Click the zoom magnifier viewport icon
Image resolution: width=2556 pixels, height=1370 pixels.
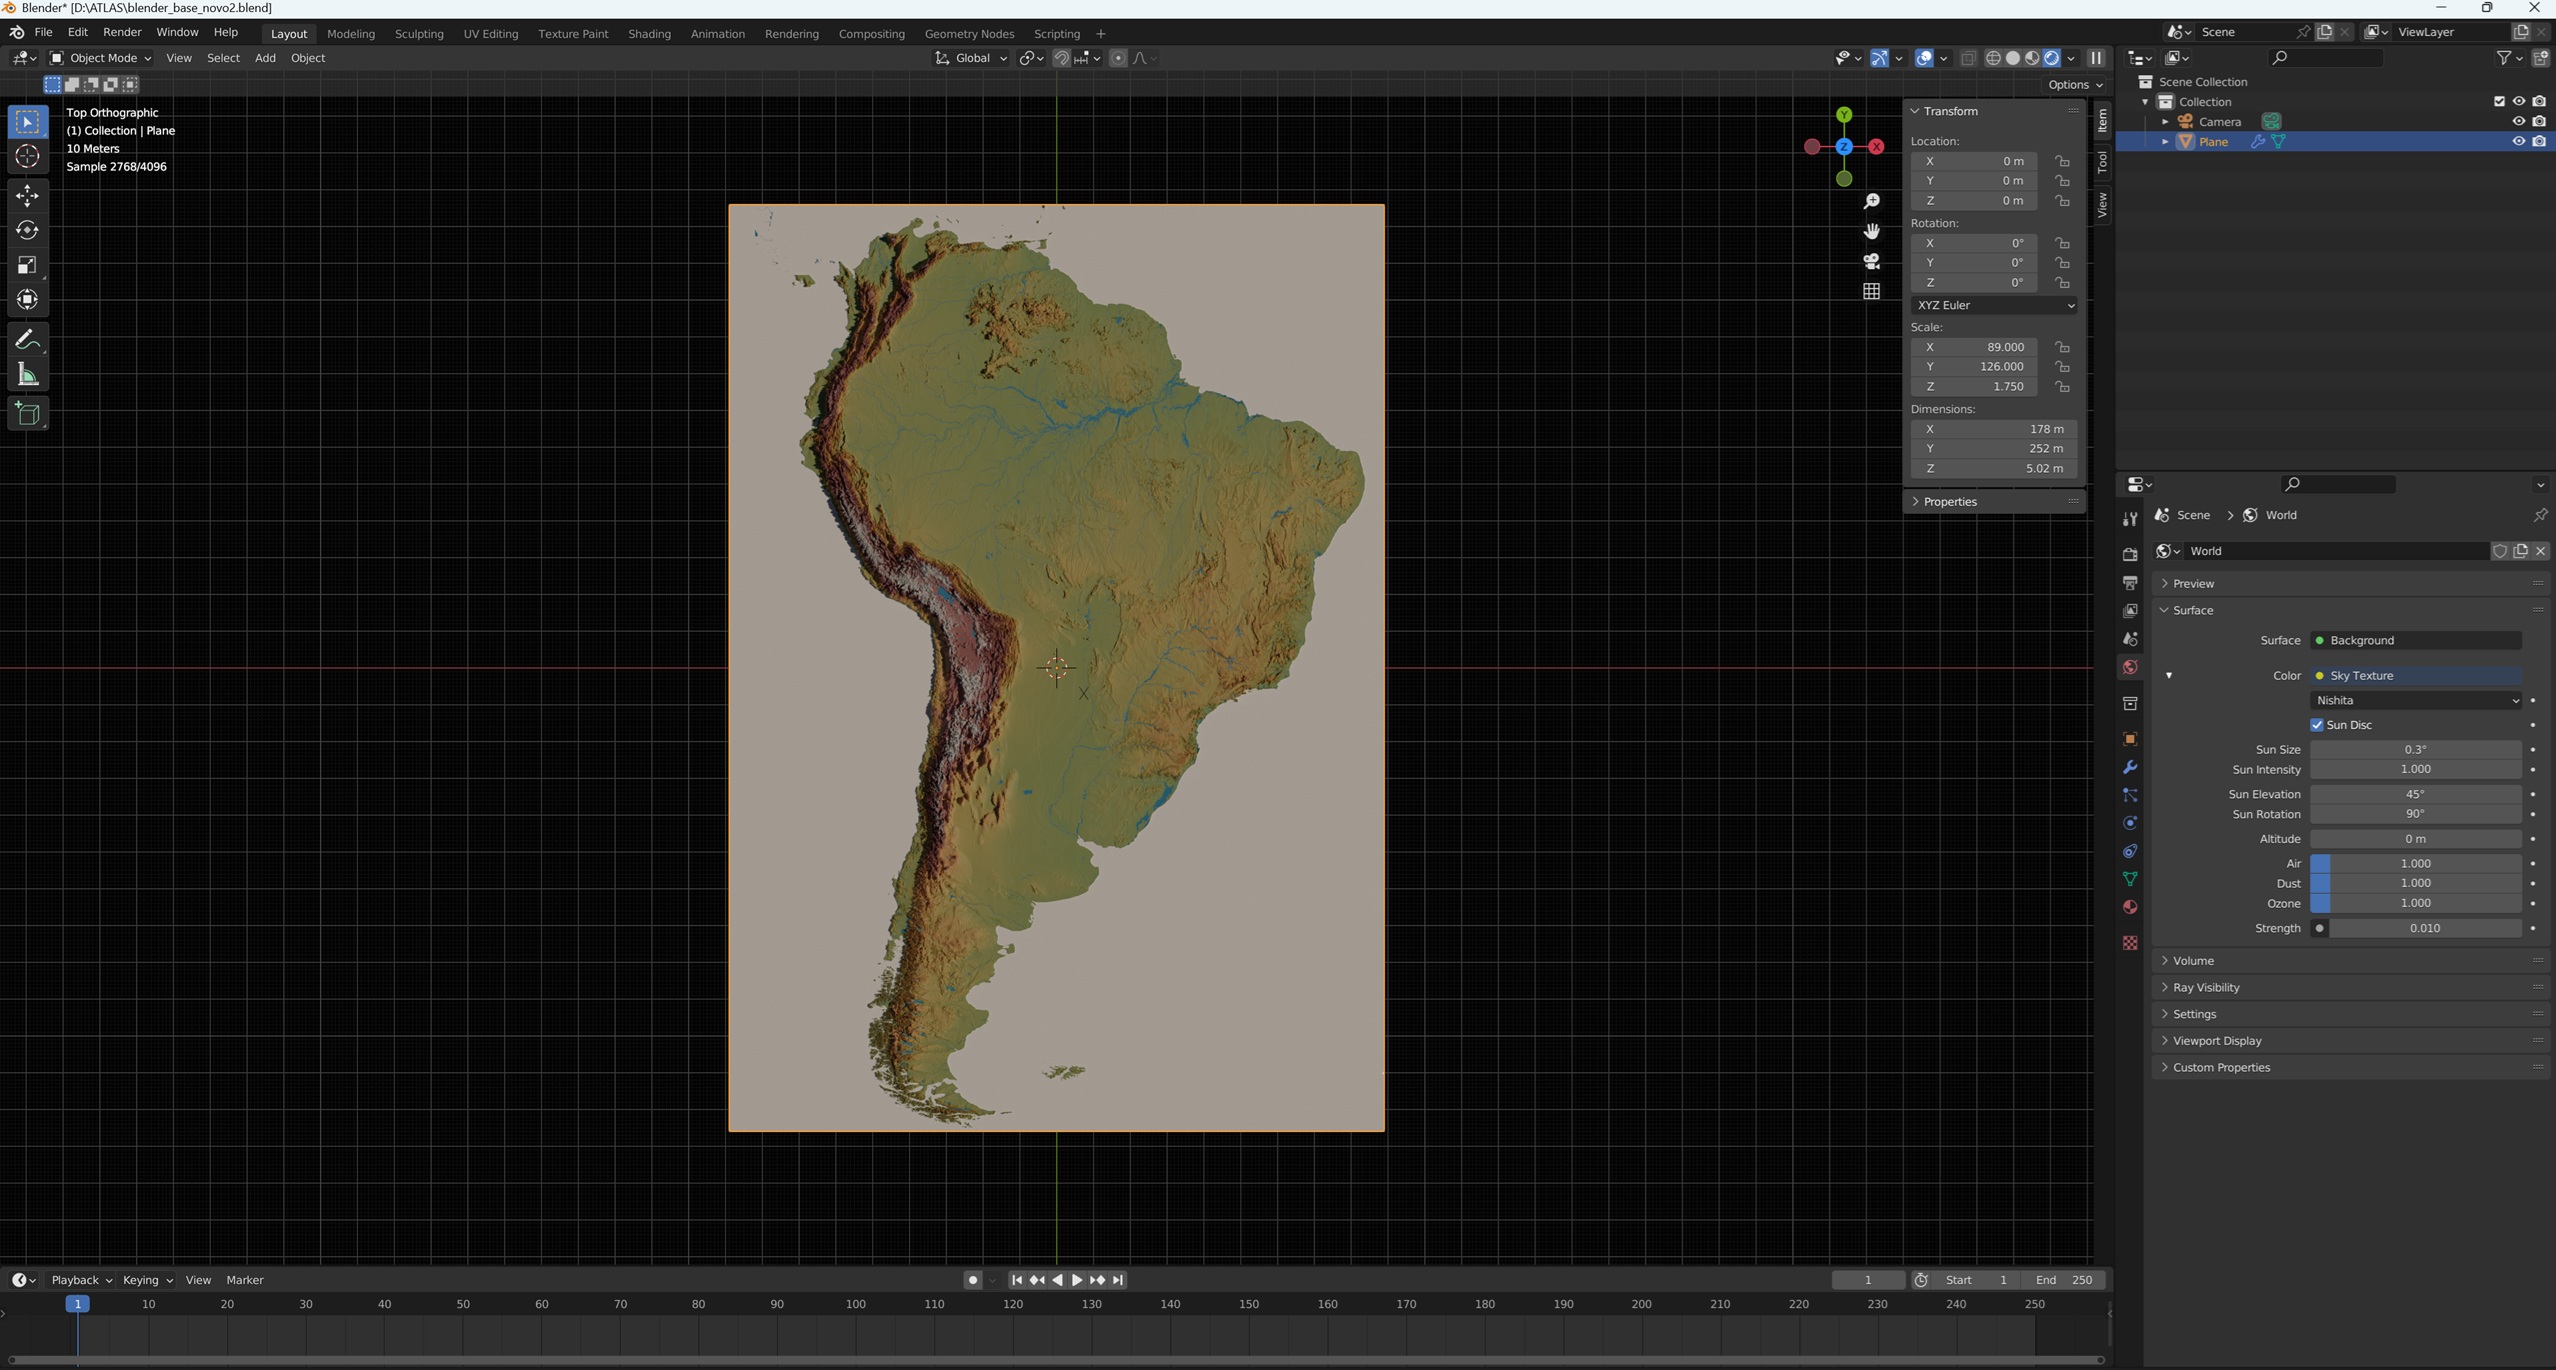[1872, 201]
